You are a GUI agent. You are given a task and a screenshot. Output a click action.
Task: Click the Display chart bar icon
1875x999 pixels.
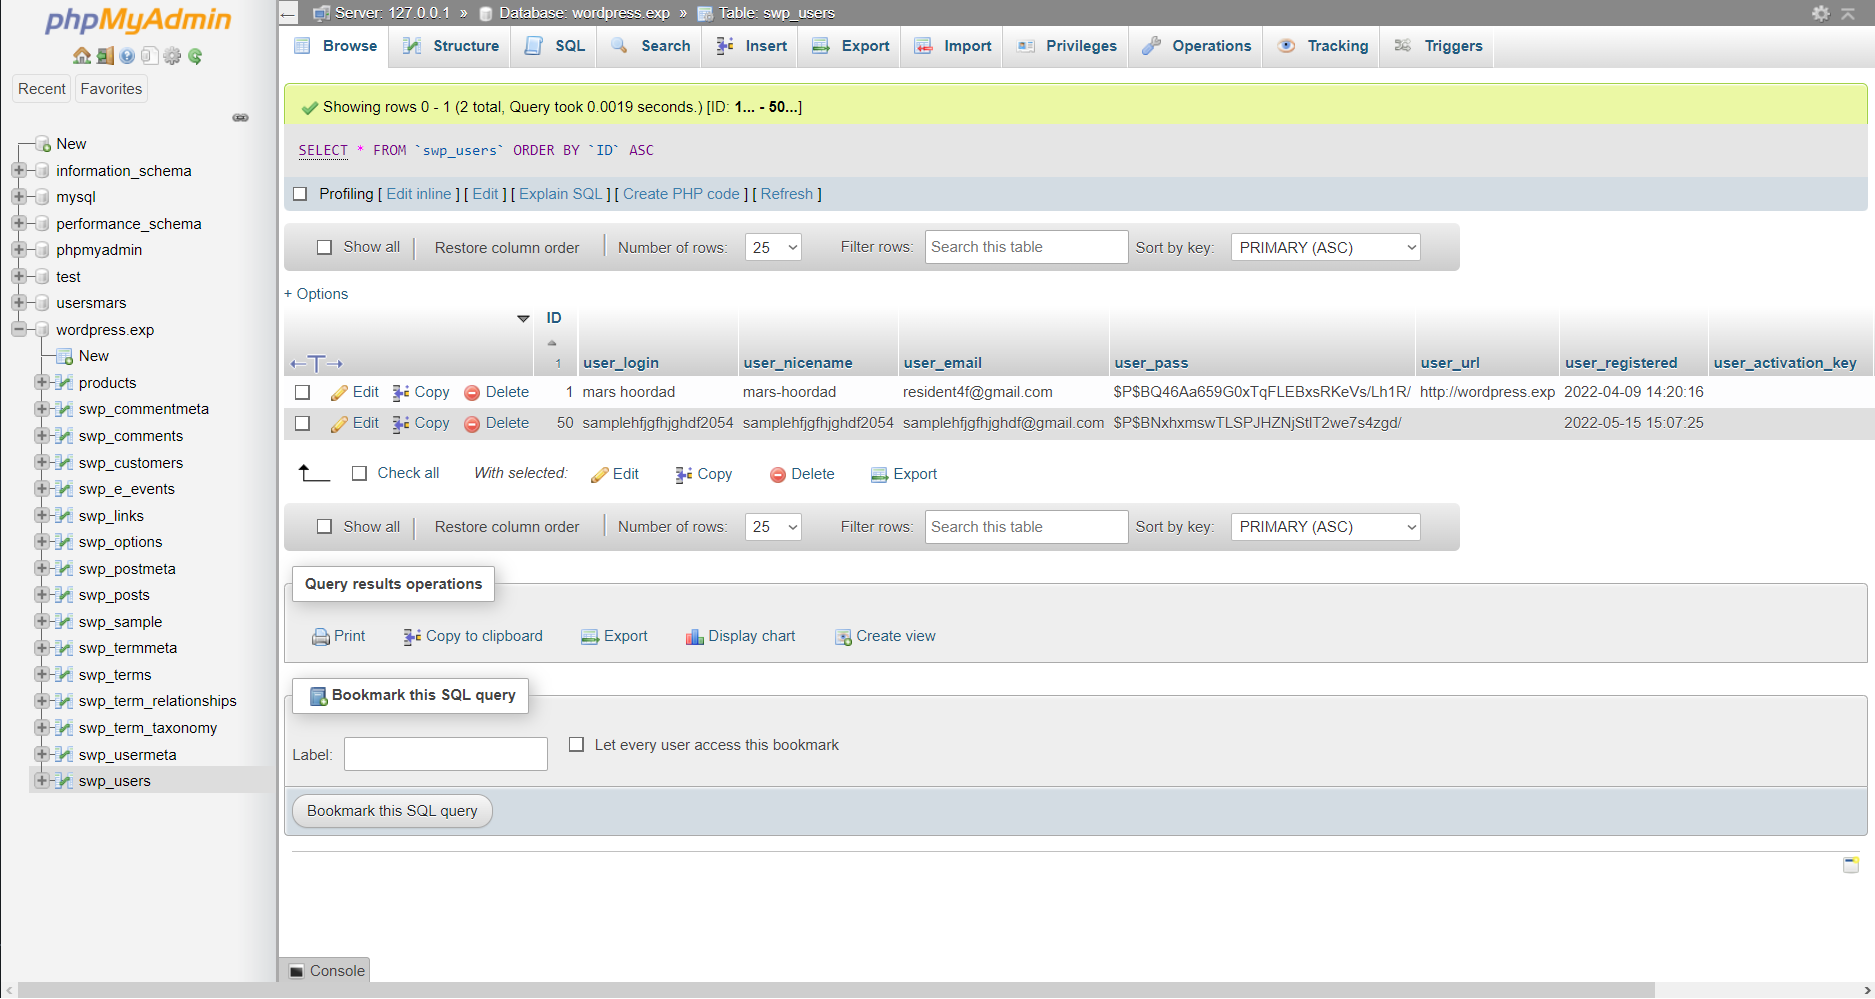coord(695,637)
